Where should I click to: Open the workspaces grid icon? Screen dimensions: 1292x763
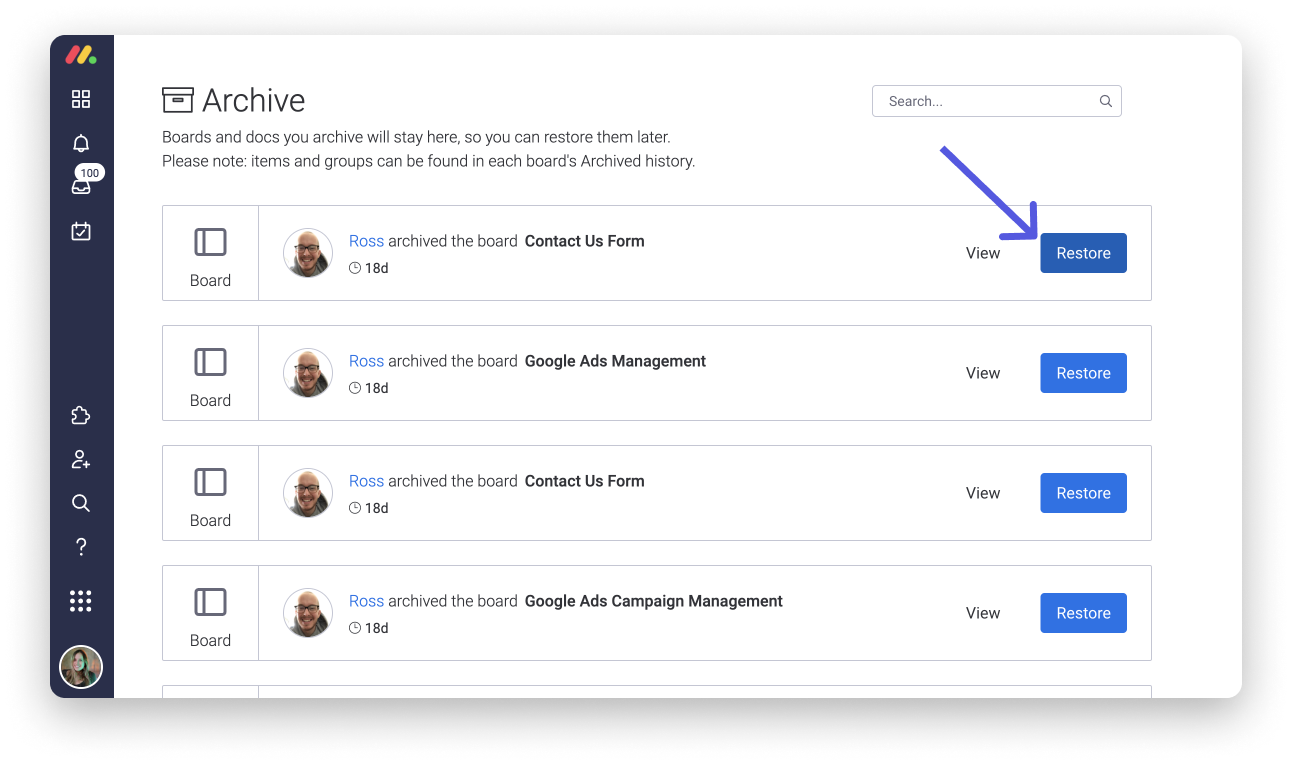pyautogui.click(x=81, y=99)
